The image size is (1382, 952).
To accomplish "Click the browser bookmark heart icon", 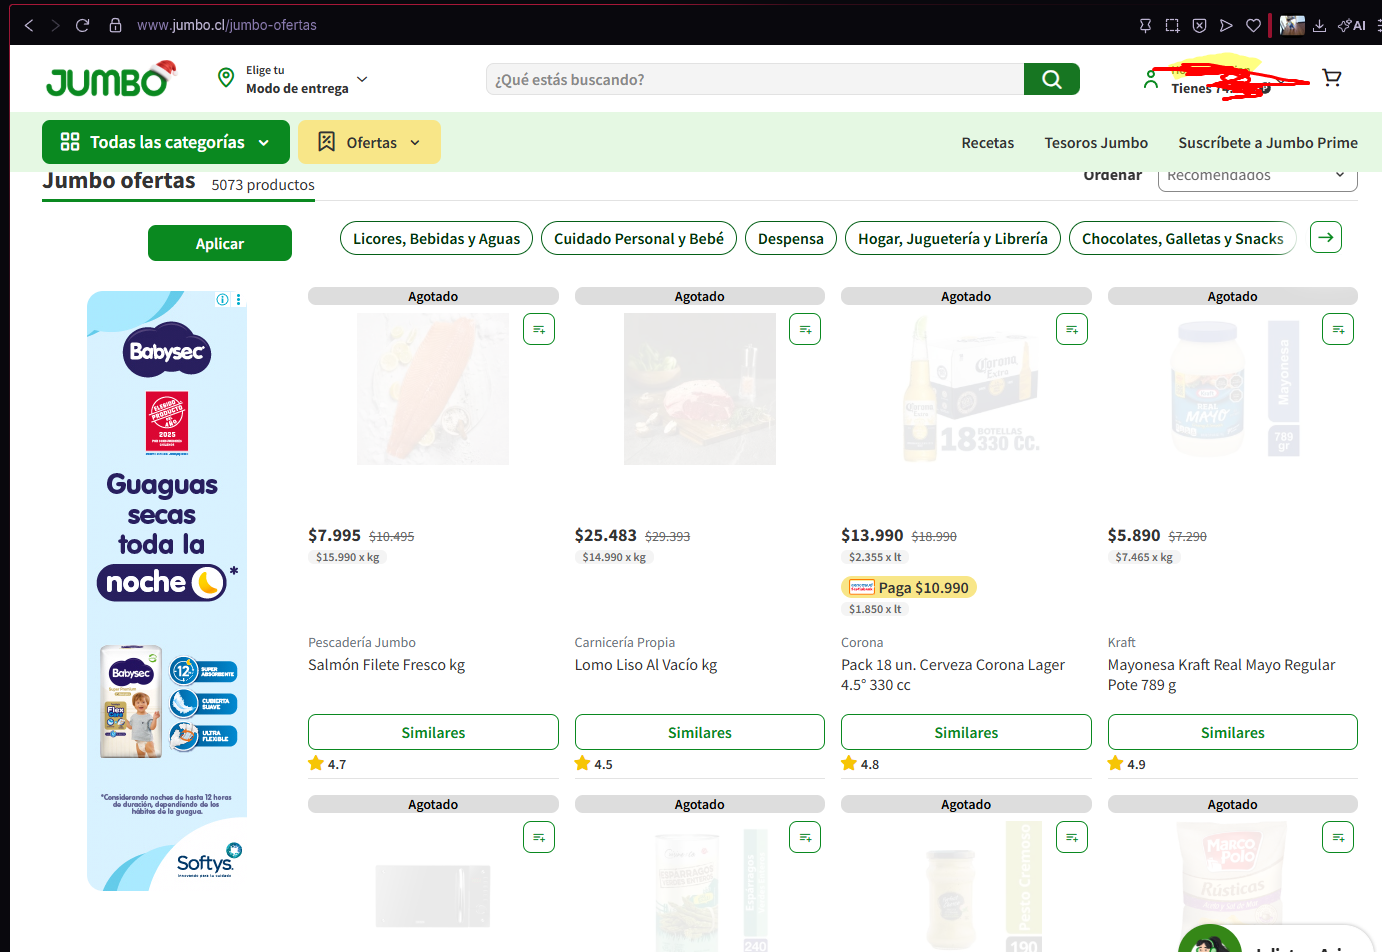I will [1253, 25].
